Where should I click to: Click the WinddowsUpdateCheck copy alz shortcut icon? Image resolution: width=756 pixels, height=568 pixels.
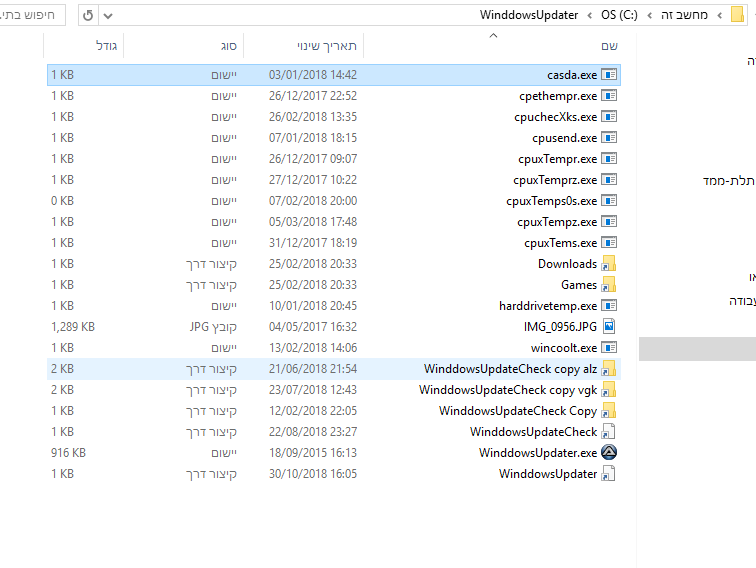coord(609,369)
